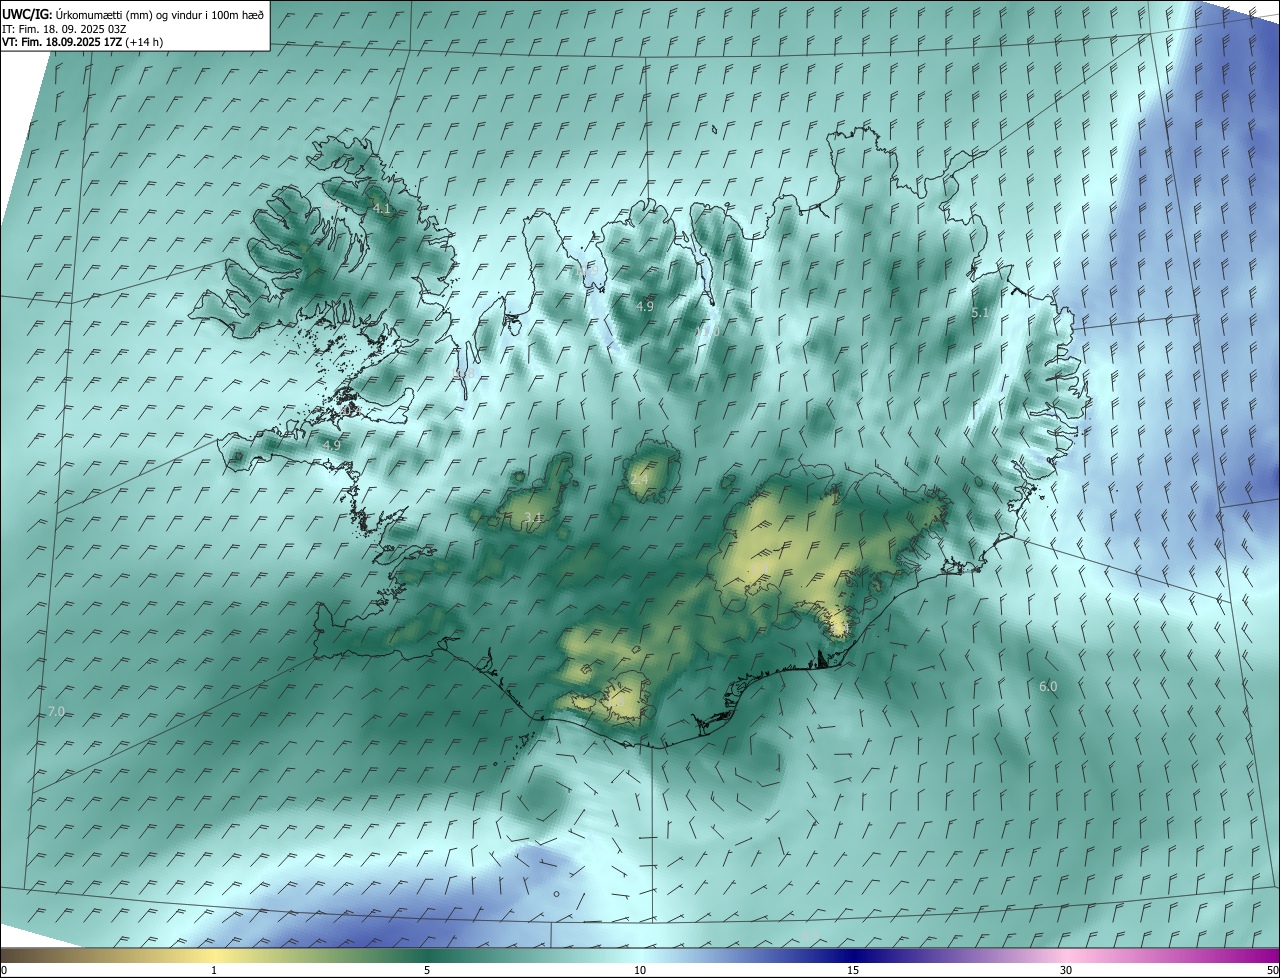The width and height of the screenshot is (1280, 978).
Task: Click the color scale tick labeled 10
Action: 640,971
